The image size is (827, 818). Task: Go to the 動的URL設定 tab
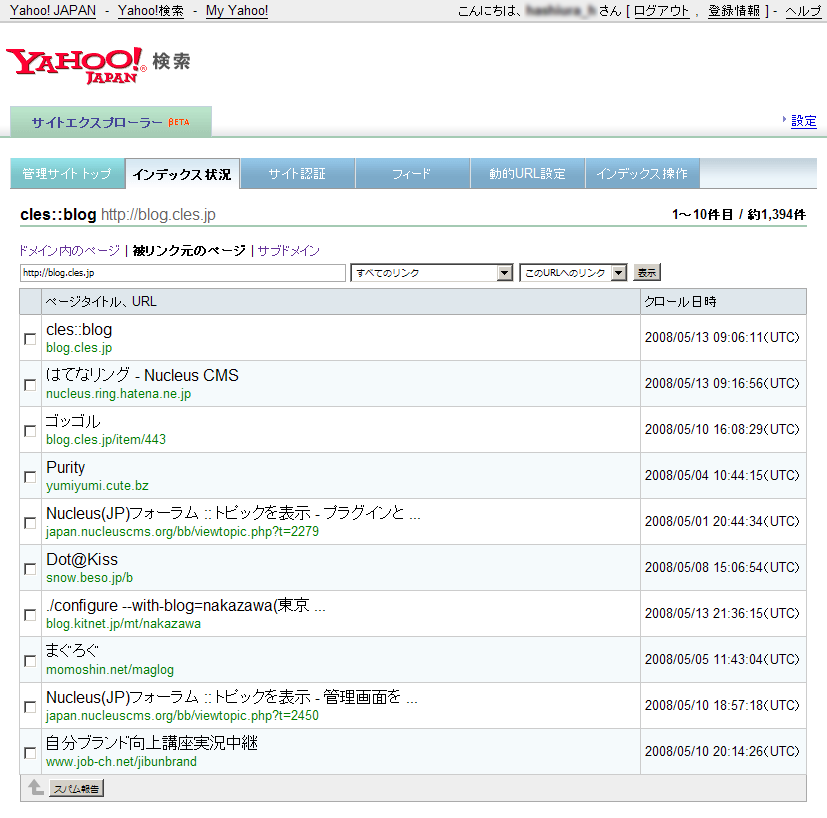pos(527,174)
